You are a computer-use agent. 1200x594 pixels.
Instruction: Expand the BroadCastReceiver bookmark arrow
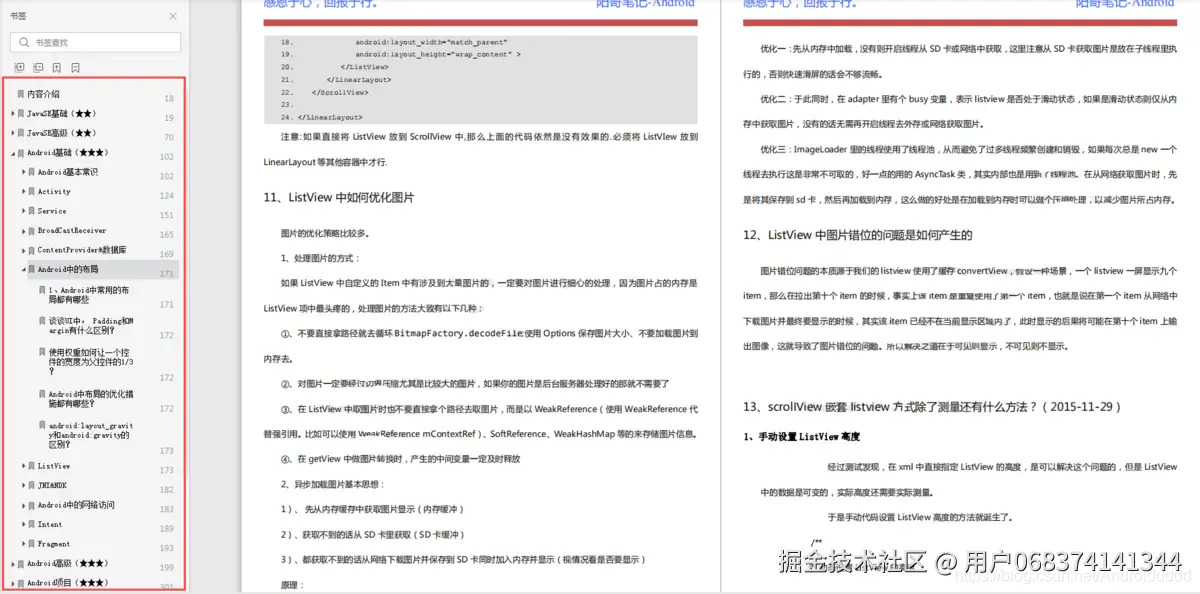pyautogui.click(x=23, y=231)
